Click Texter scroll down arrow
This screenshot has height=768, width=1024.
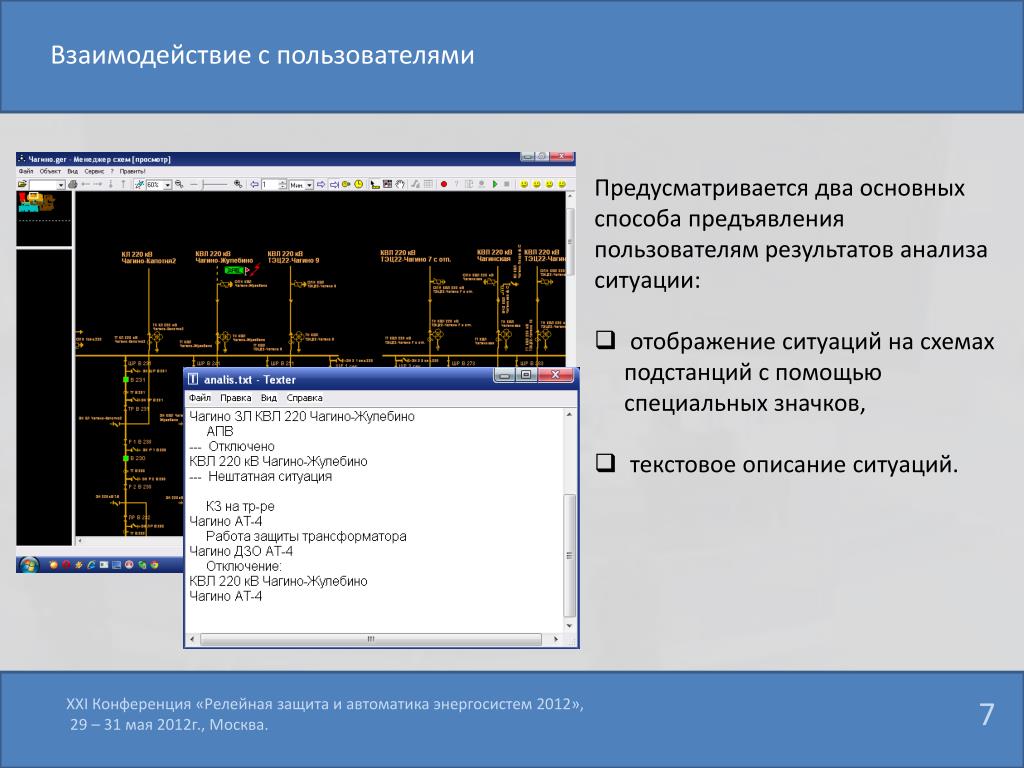click(569, 626)
